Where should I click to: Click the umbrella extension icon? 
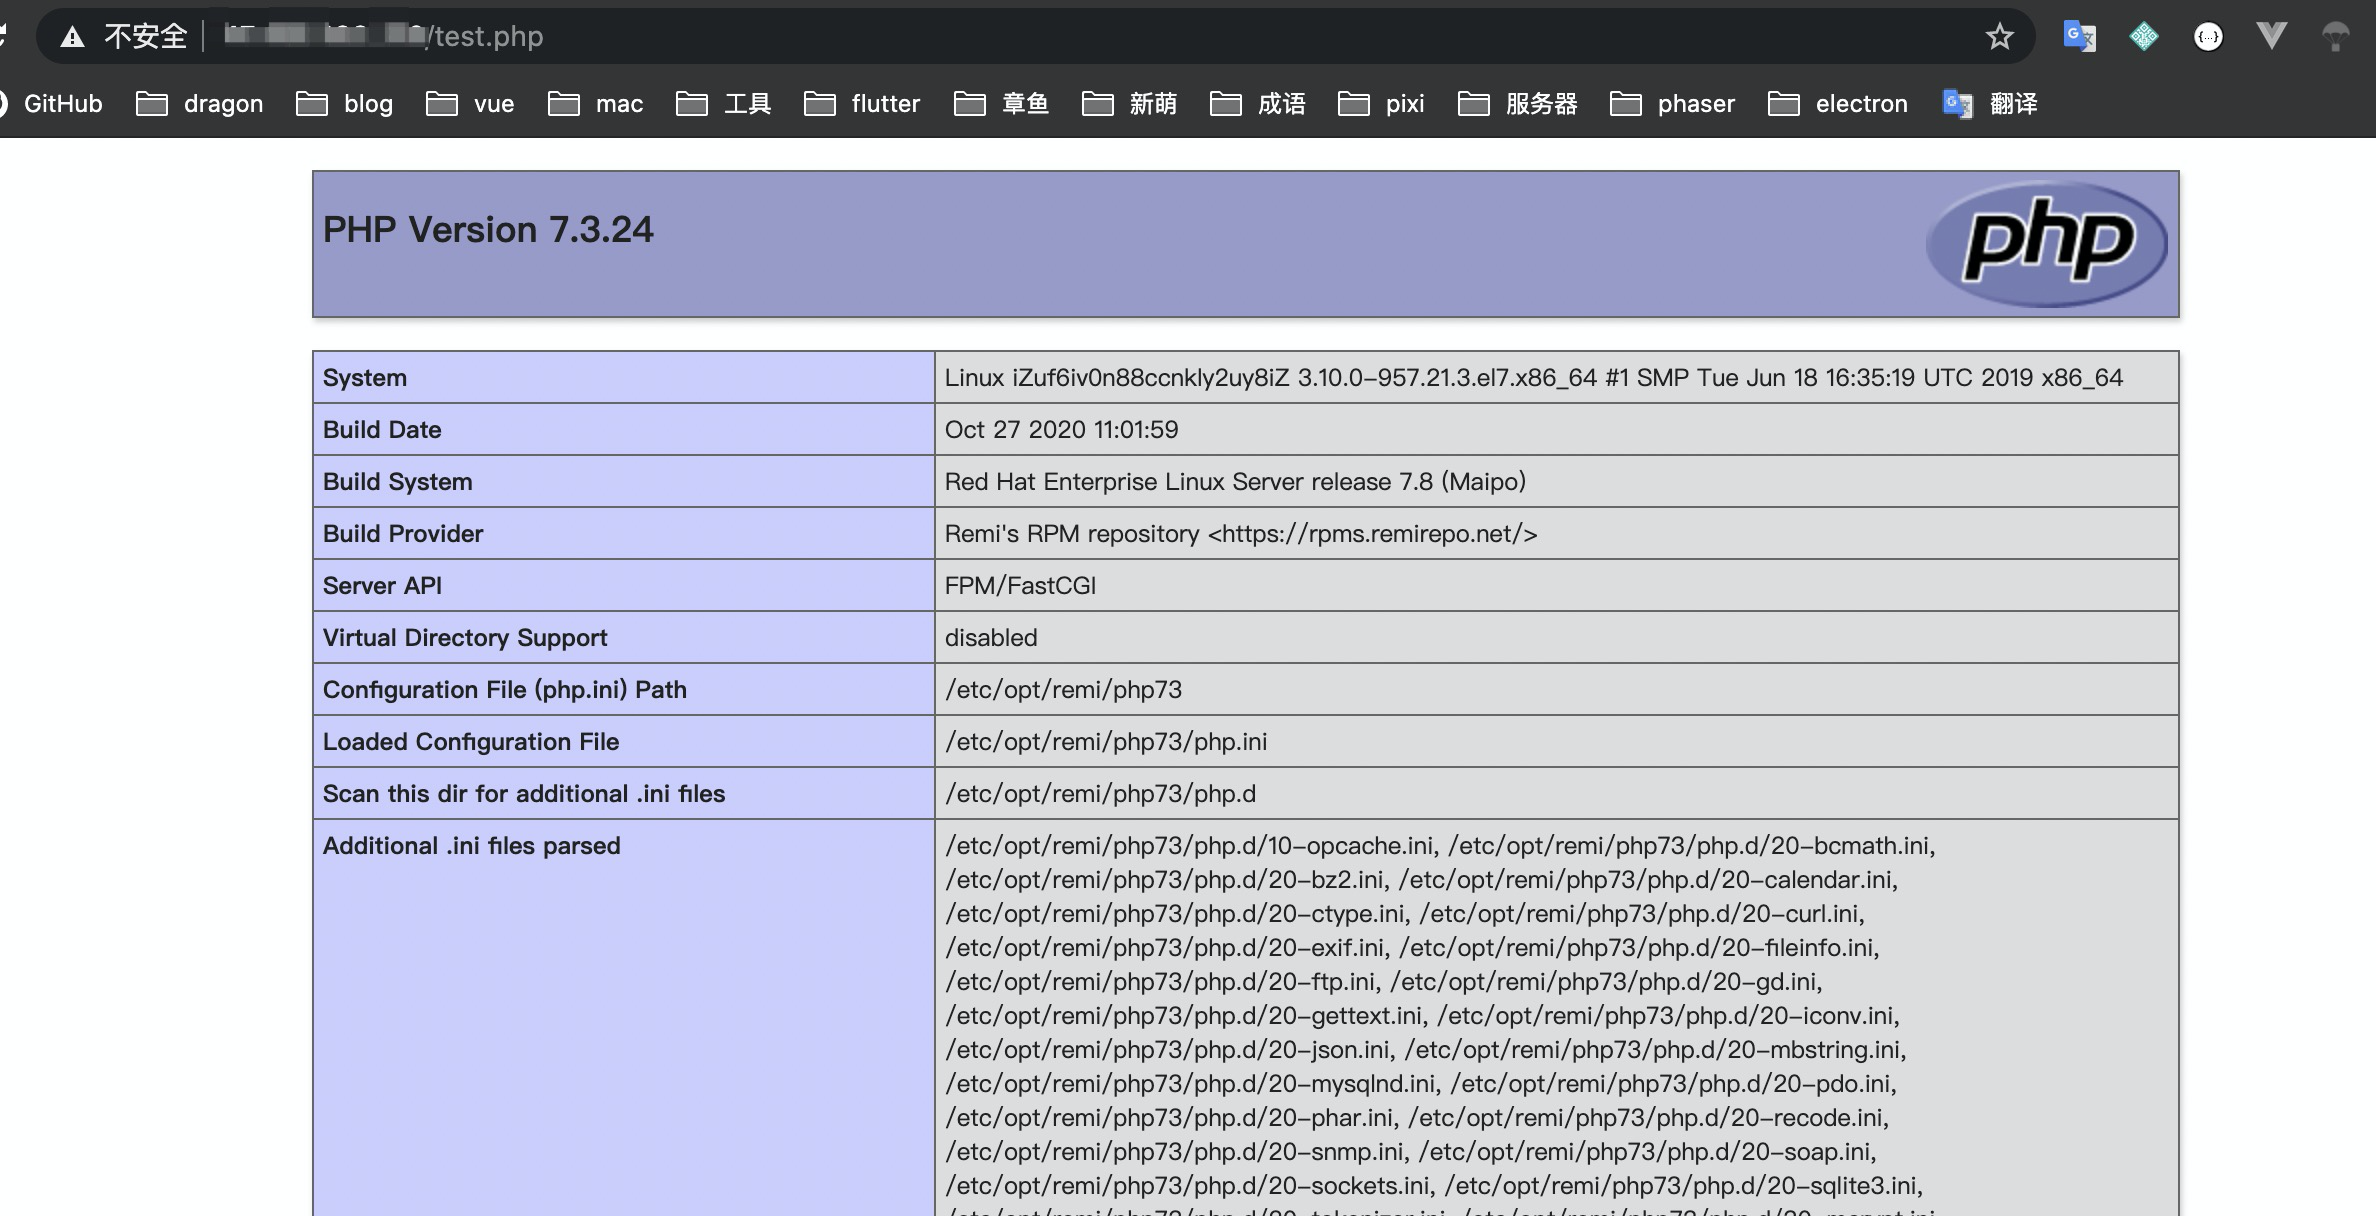point(2336,37)
